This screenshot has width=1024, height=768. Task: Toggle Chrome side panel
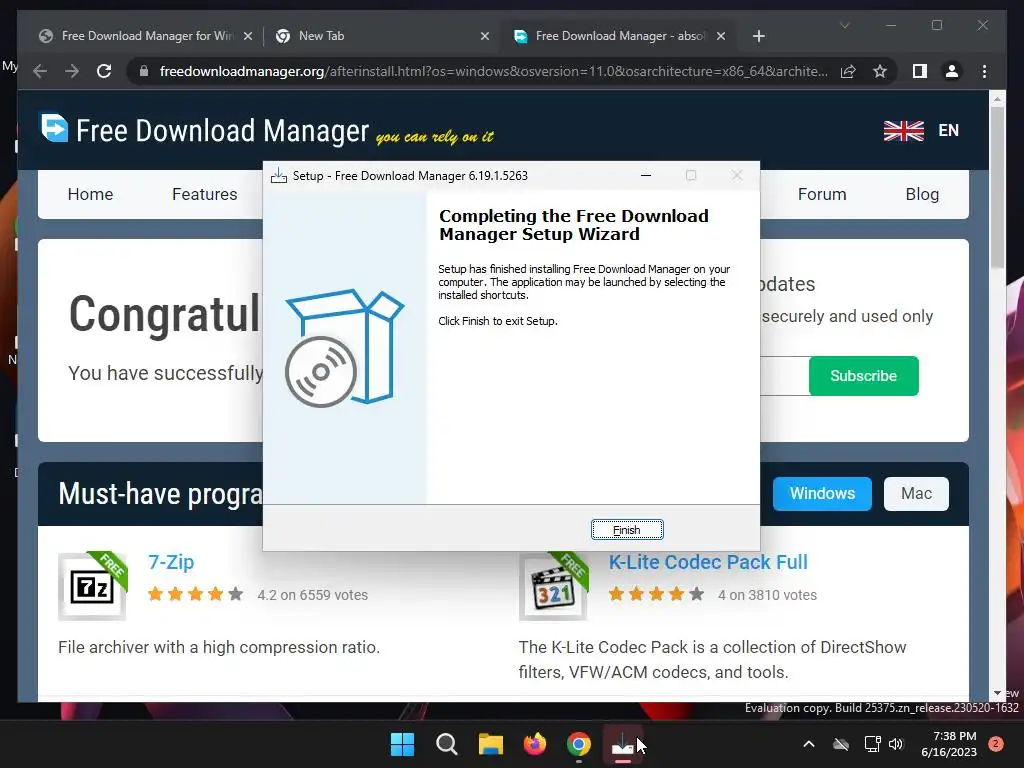coord(920,71)
